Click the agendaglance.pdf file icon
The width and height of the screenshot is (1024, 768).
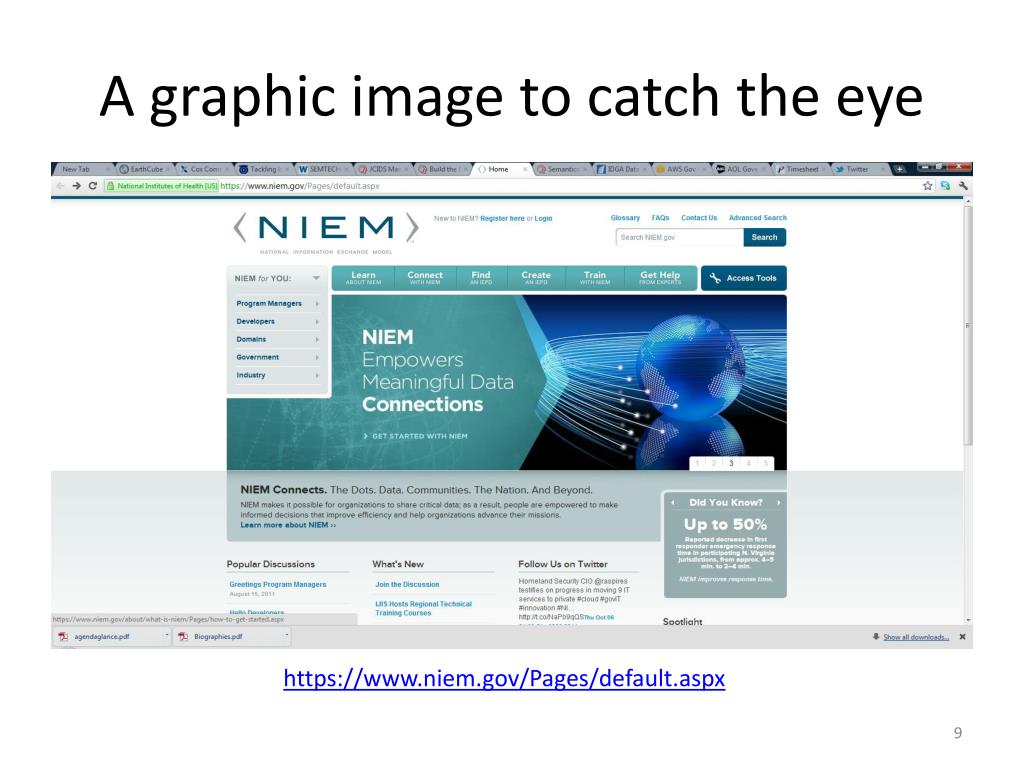point(63,637)
